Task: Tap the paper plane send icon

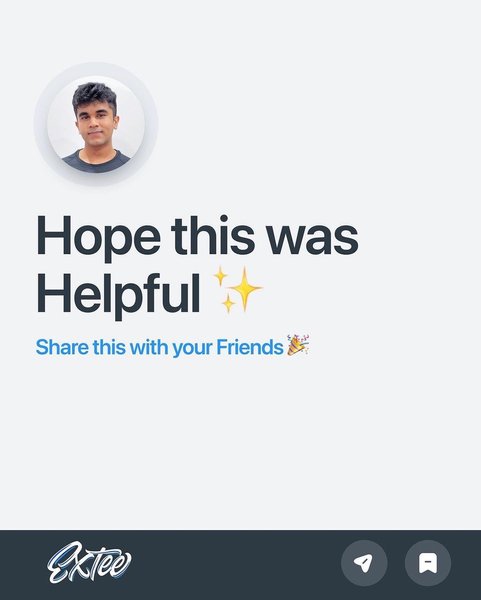Action: pyautogui.click(x=364, y=563)
